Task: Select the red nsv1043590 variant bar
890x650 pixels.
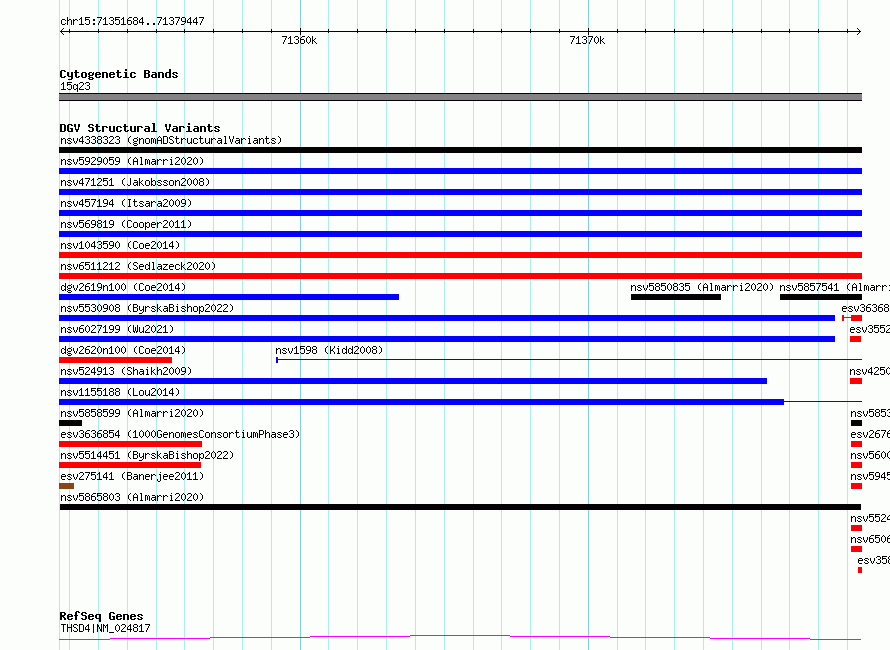Action: click(x=460, y=255)
